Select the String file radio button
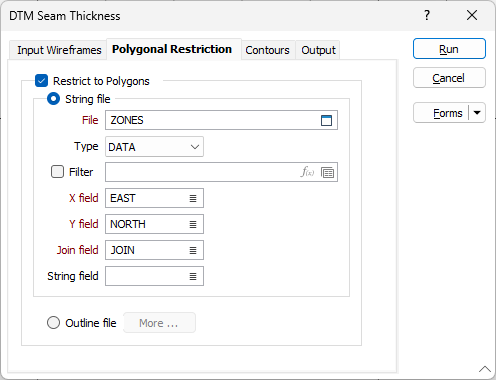 [x=53, y=99]
